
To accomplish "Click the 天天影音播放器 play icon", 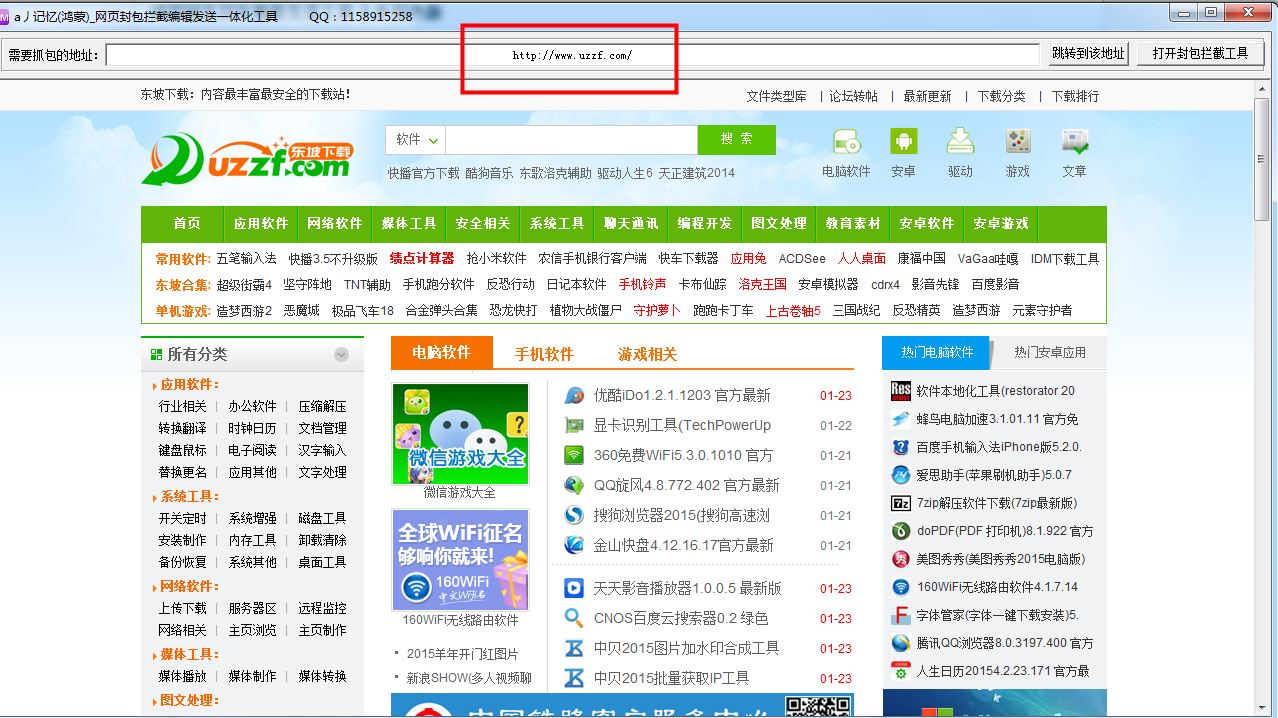I will (574, 588).
